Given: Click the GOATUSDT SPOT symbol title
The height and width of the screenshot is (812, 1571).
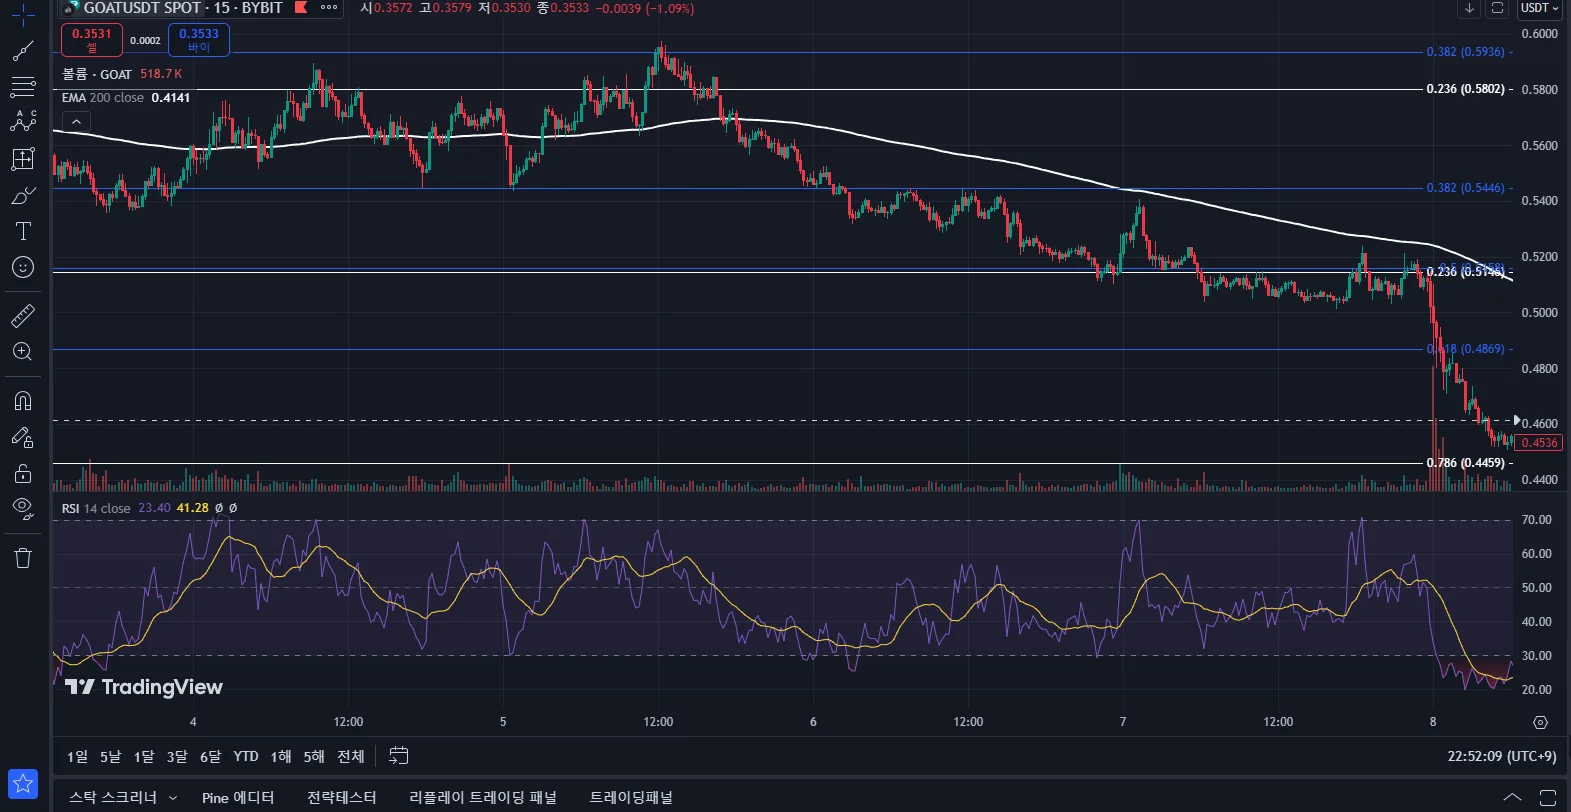Looking at the screenshot, I should (143, 8).
